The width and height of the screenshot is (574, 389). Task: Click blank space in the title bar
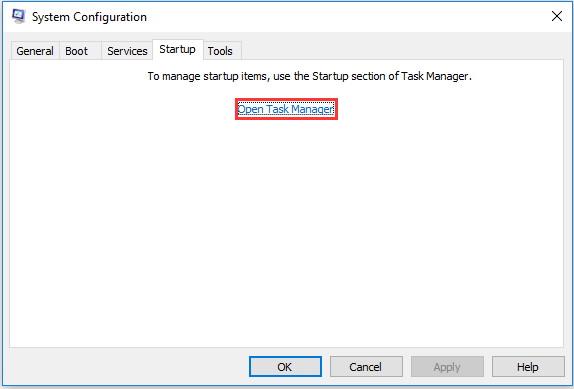pyautogui.click(x=348, y=16)
